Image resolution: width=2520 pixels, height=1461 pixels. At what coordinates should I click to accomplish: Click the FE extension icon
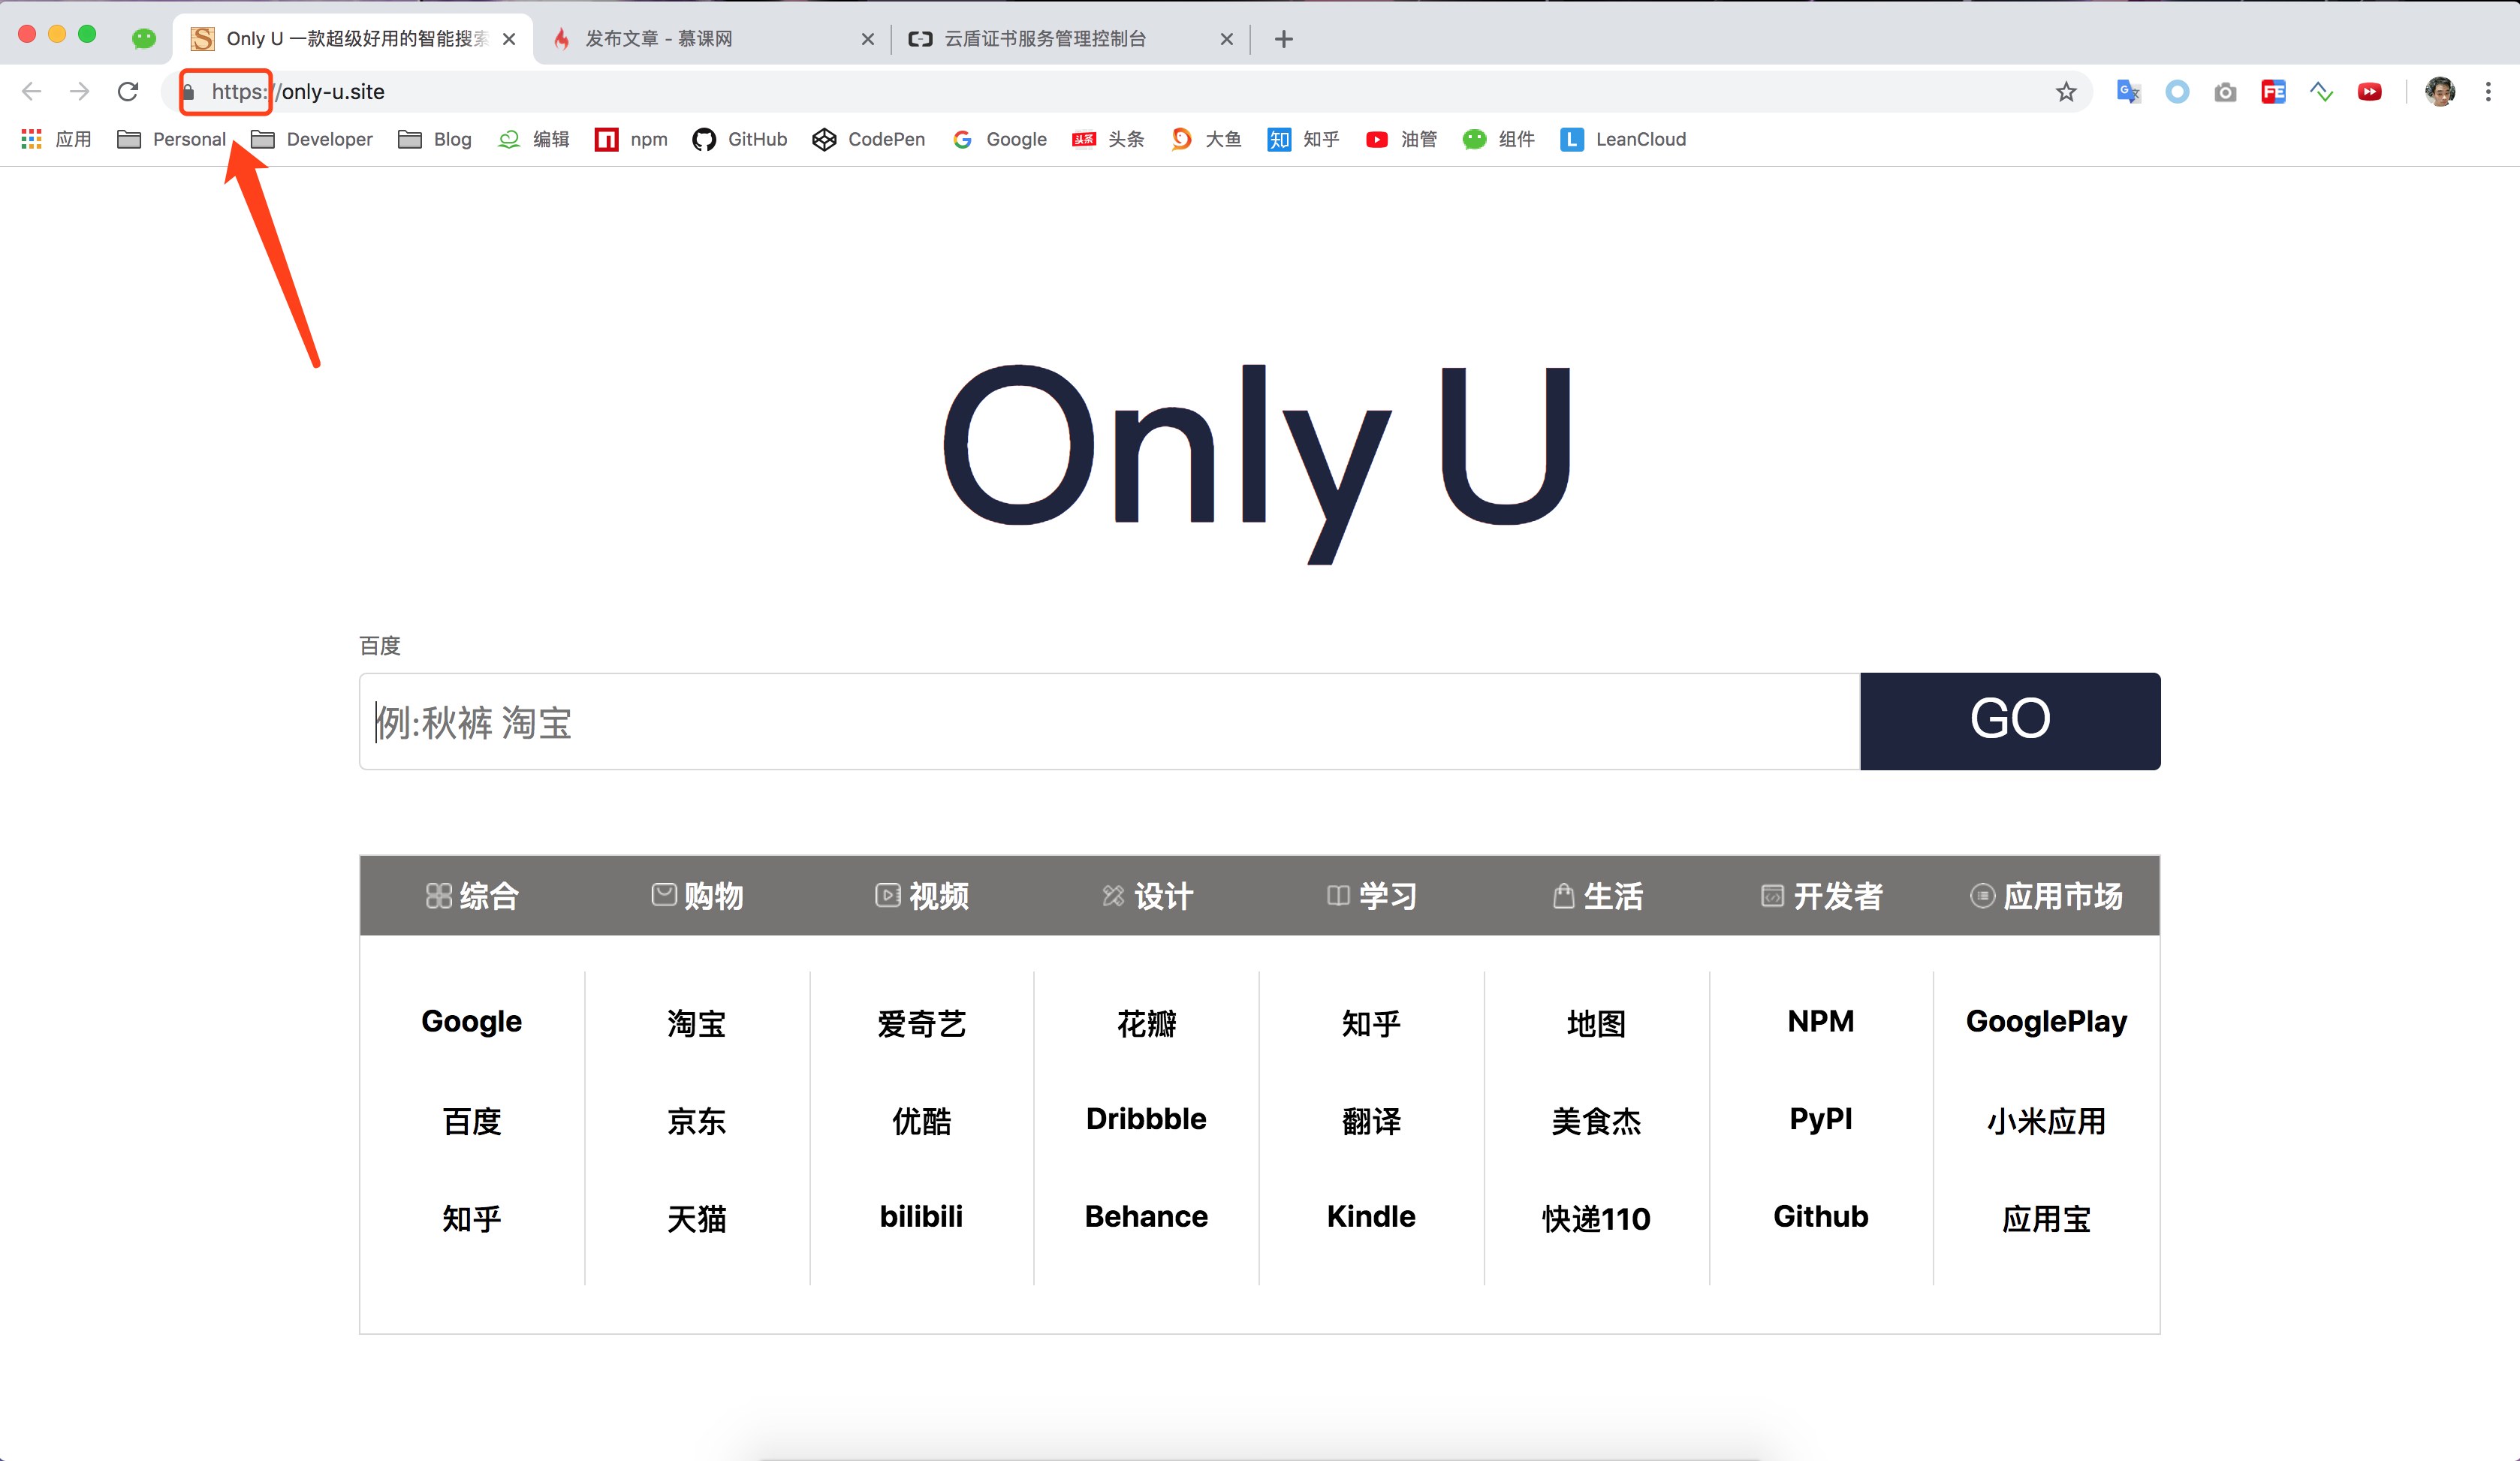click(2274, 92)
